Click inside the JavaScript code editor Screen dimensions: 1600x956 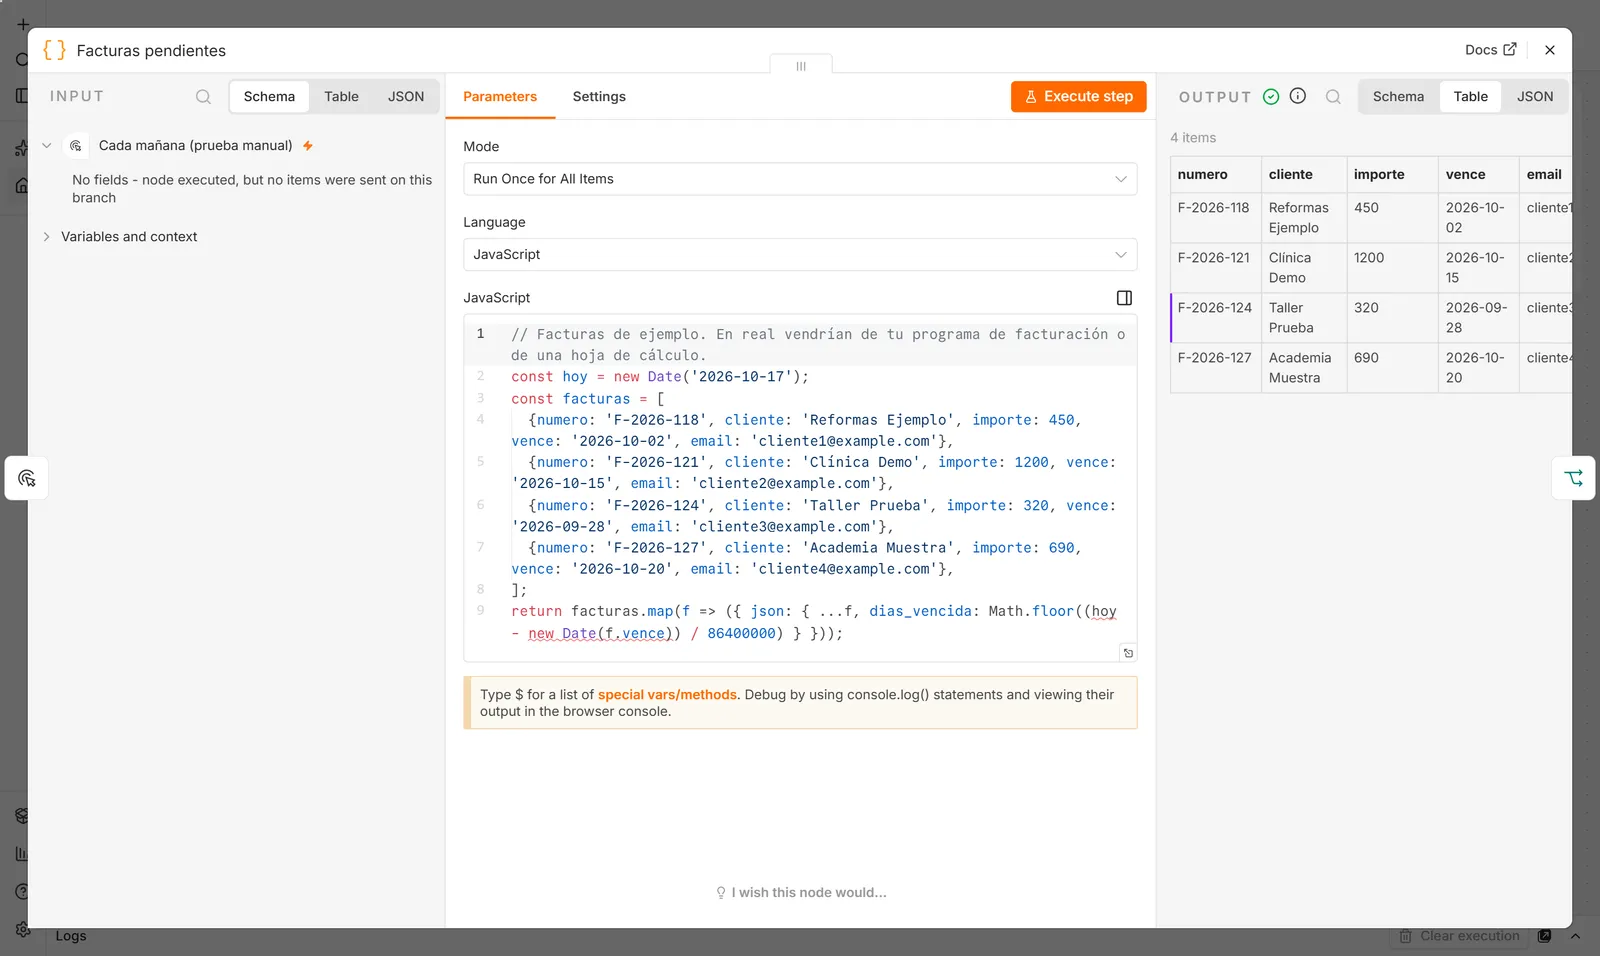pyautogui.click(x=800, y=488)
